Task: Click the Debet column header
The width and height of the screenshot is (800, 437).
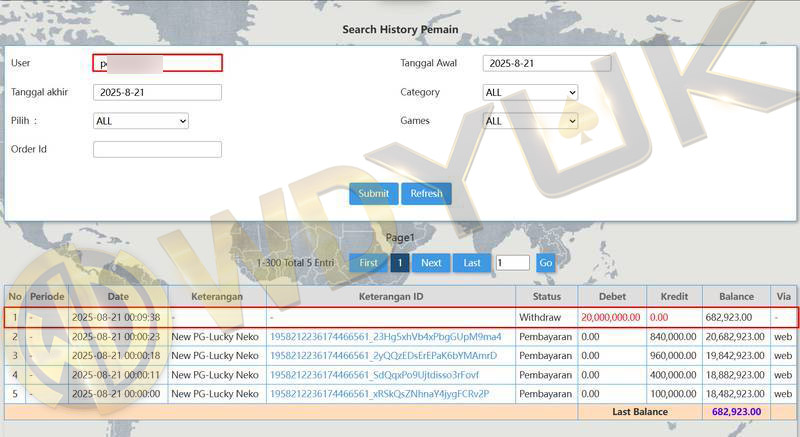Action: [x=612, y=296]
